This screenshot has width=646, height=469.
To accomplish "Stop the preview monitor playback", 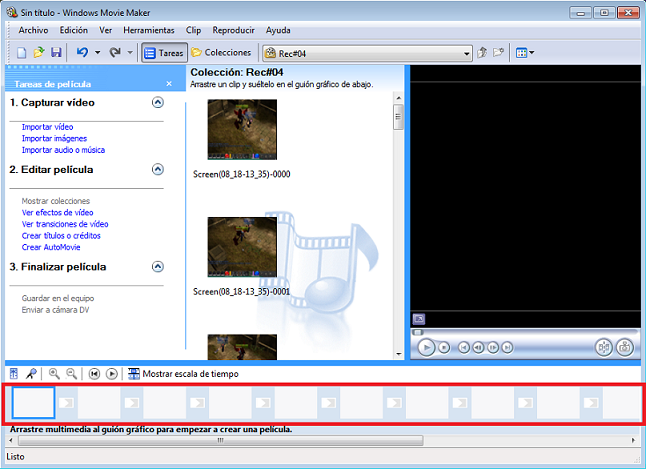I will point(444,348).
